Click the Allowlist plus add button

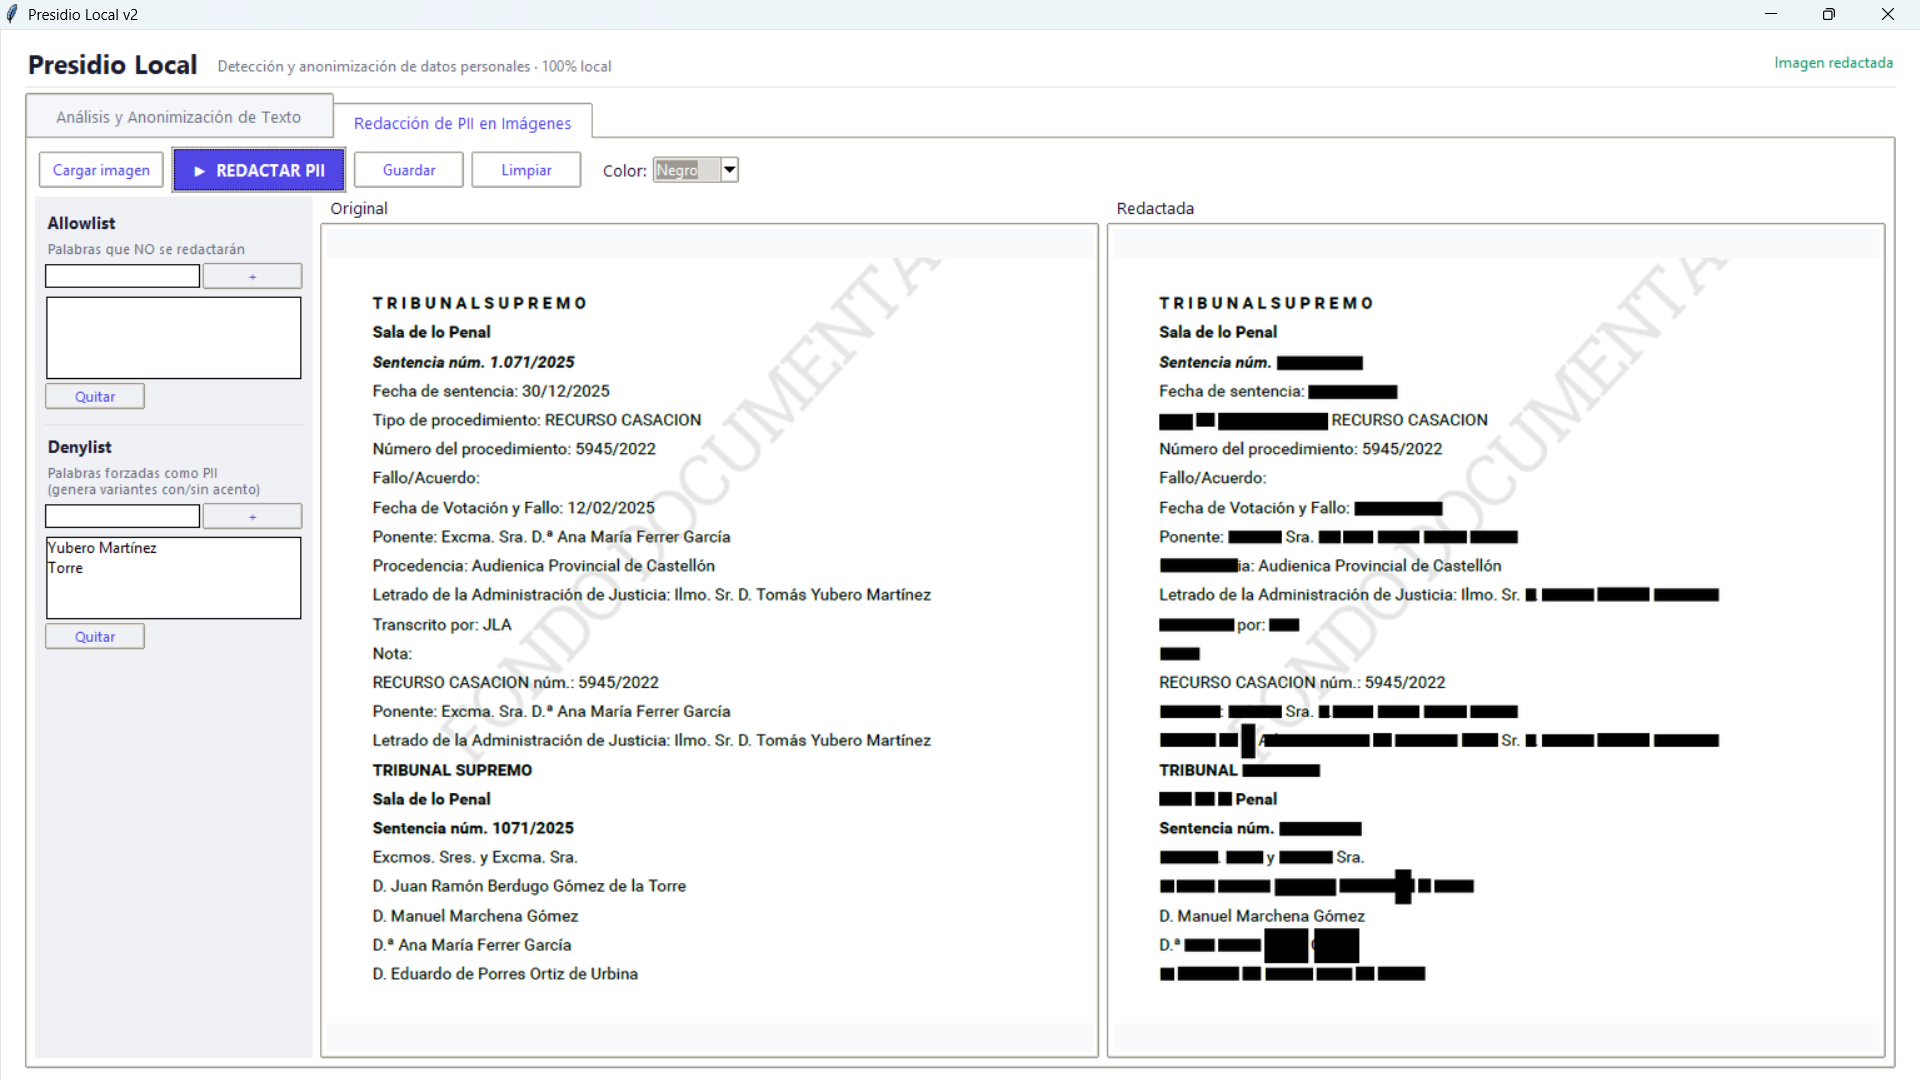pyautogui.click(x=252, y=276)
